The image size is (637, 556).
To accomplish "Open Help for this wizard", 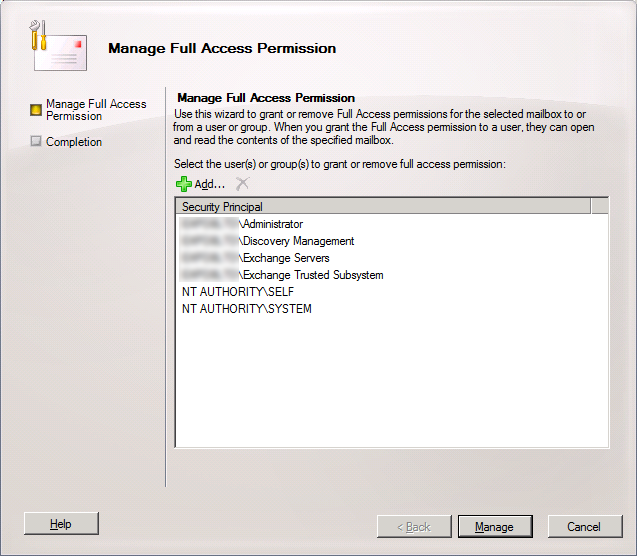I will (x=61, y=524).
